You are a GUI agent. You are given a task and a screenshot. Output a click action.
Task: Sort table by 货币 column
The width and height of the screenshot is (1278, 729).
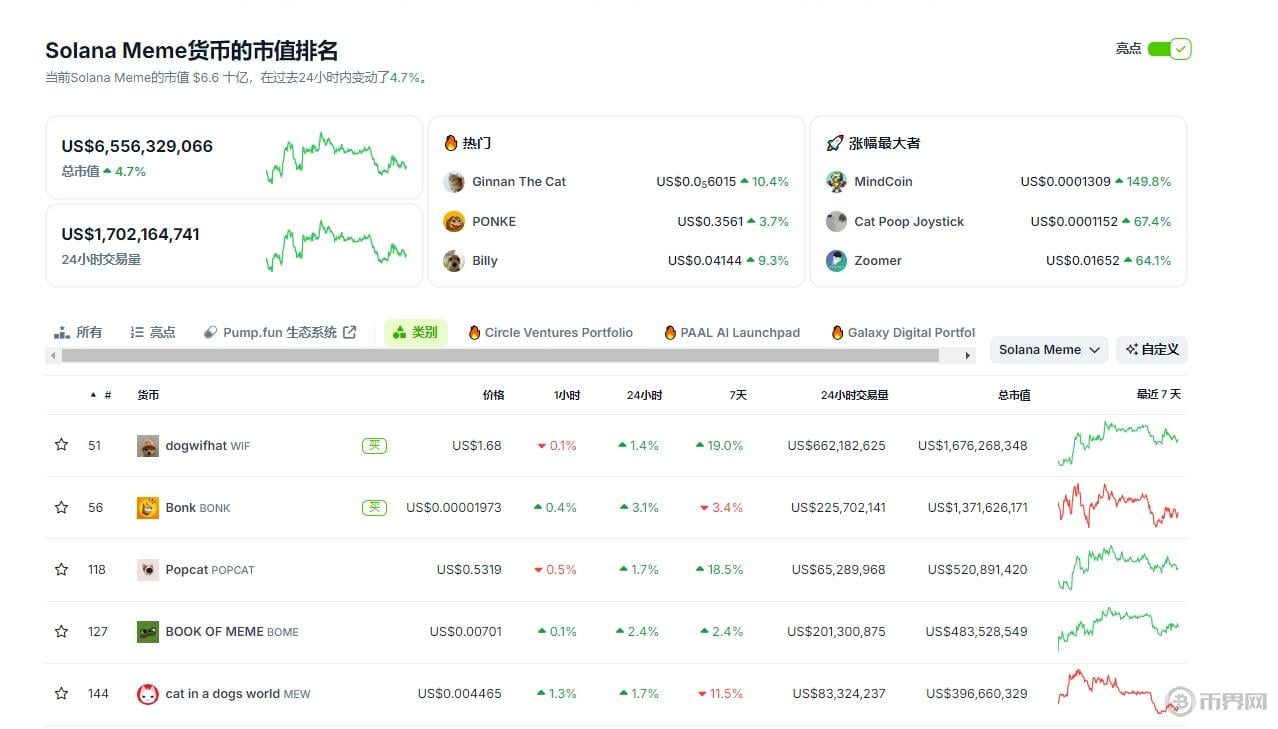point(148,395)
